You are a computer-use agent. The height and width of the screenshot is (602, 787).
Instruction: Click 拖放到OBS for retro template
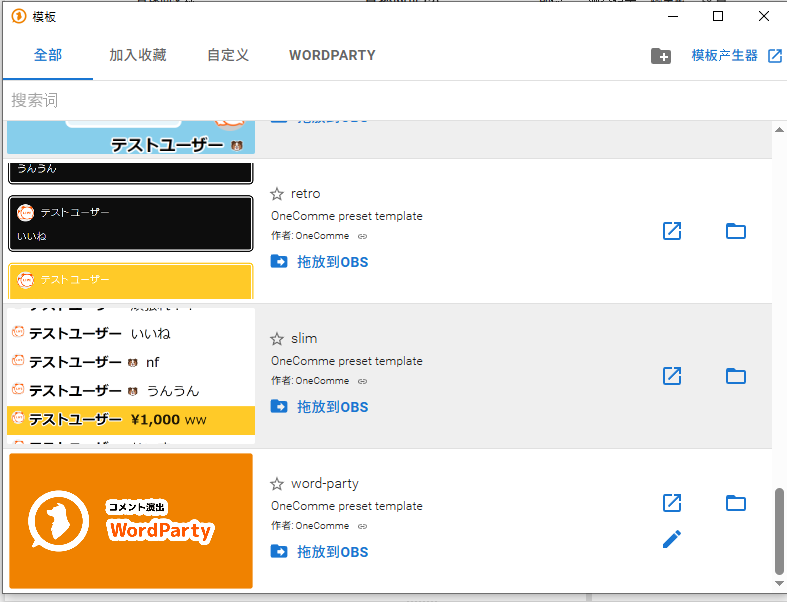point(332,262)
